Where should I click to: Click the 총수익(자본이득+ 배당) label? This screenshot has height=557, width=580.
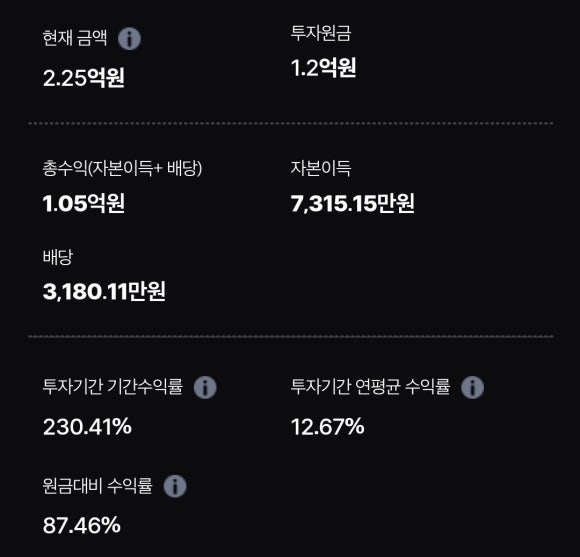122,169
